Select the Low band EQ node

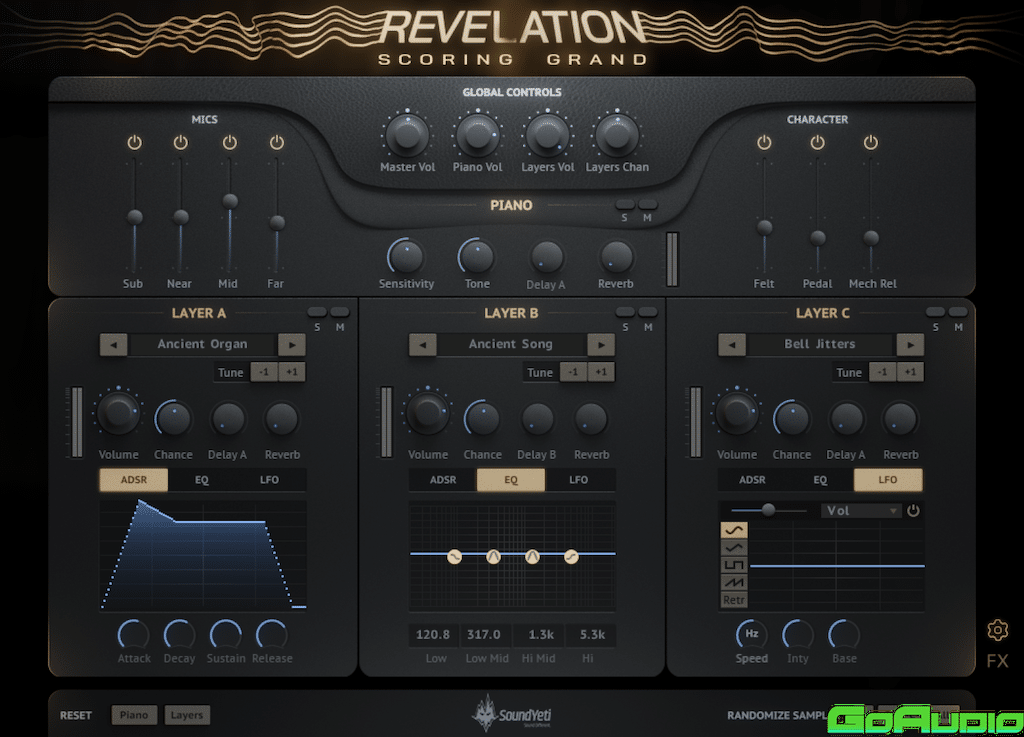click(x=455, y=556)
